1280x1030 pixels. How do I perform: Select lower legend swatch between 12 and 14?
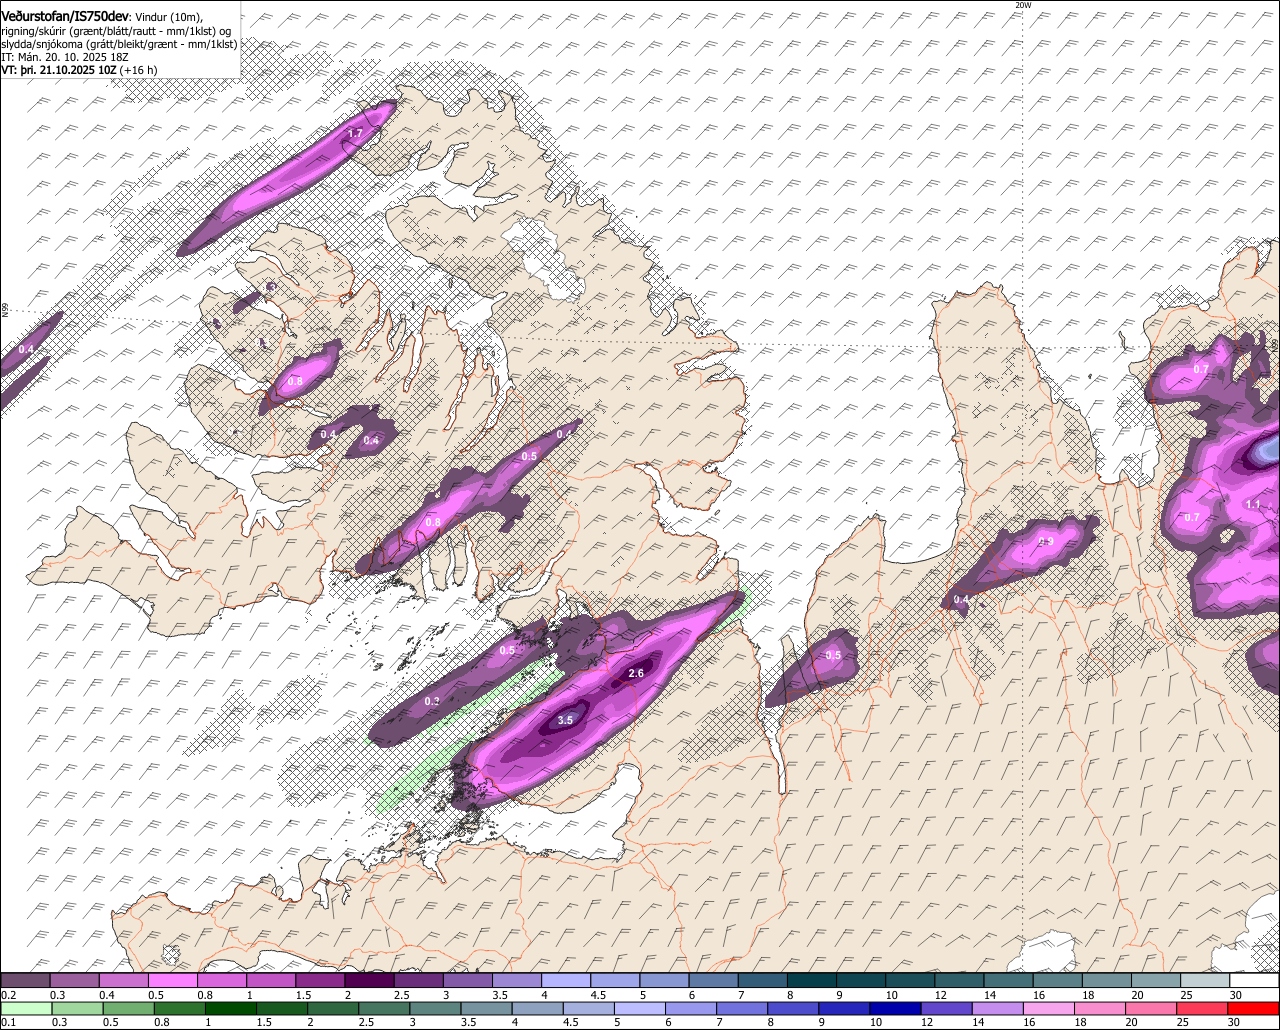(x=945, y=1009)
